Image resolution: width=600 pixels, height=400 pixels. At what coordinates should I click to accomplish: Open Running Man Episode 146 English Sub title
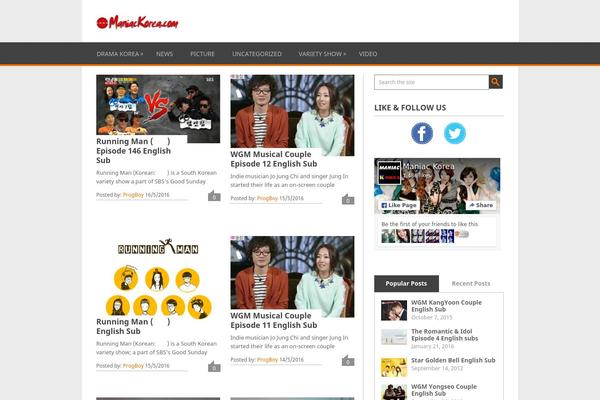tap(134, 151)
